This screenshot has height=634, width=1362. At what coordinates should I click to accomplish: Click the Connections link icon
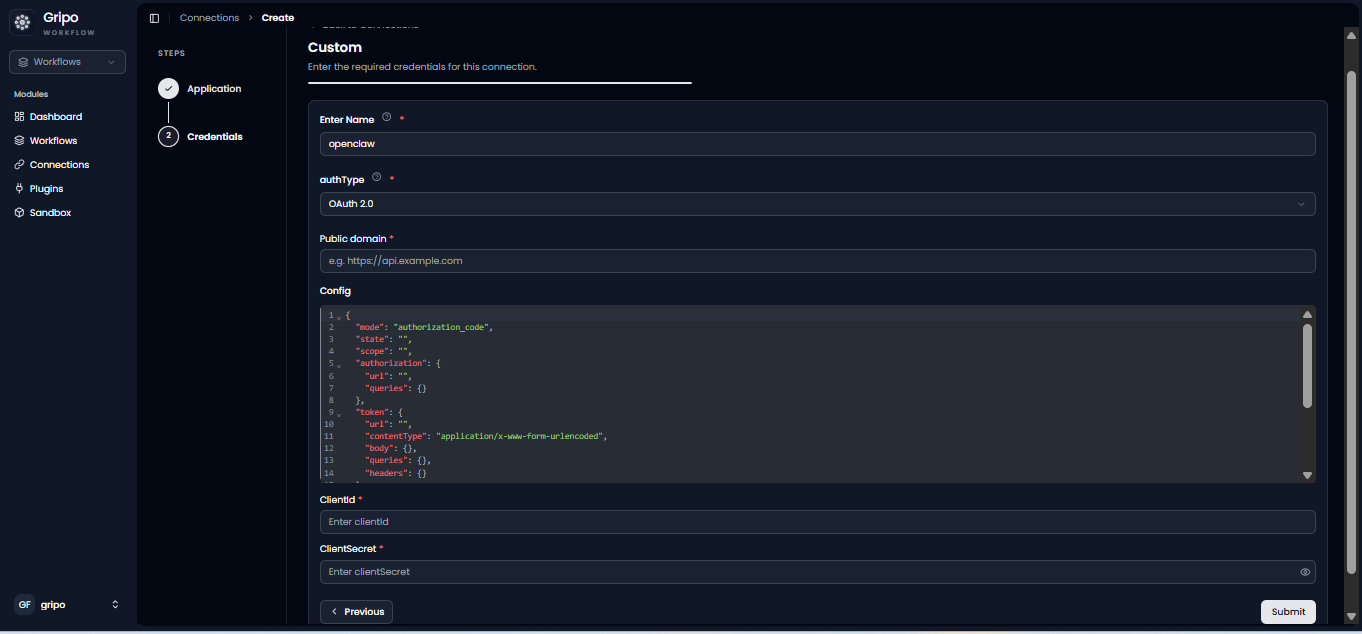[20, 165]
